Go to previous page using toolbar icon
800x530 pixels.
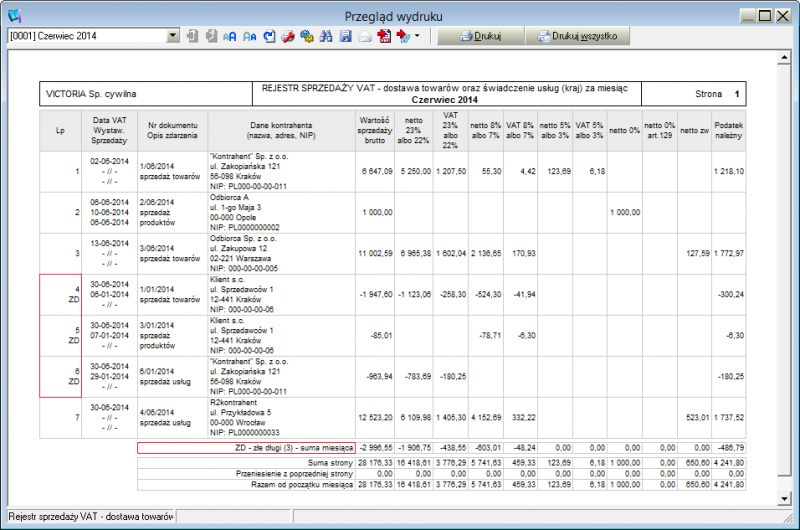[192, 36]
